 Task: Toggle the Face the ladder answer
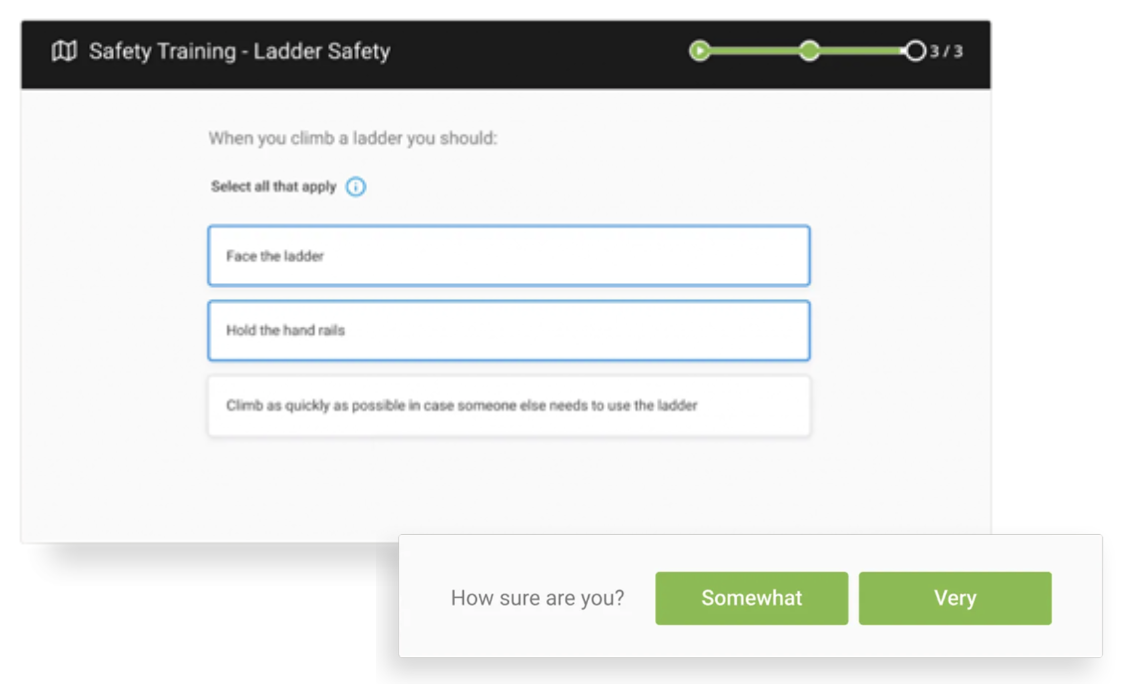coord(508,256)
